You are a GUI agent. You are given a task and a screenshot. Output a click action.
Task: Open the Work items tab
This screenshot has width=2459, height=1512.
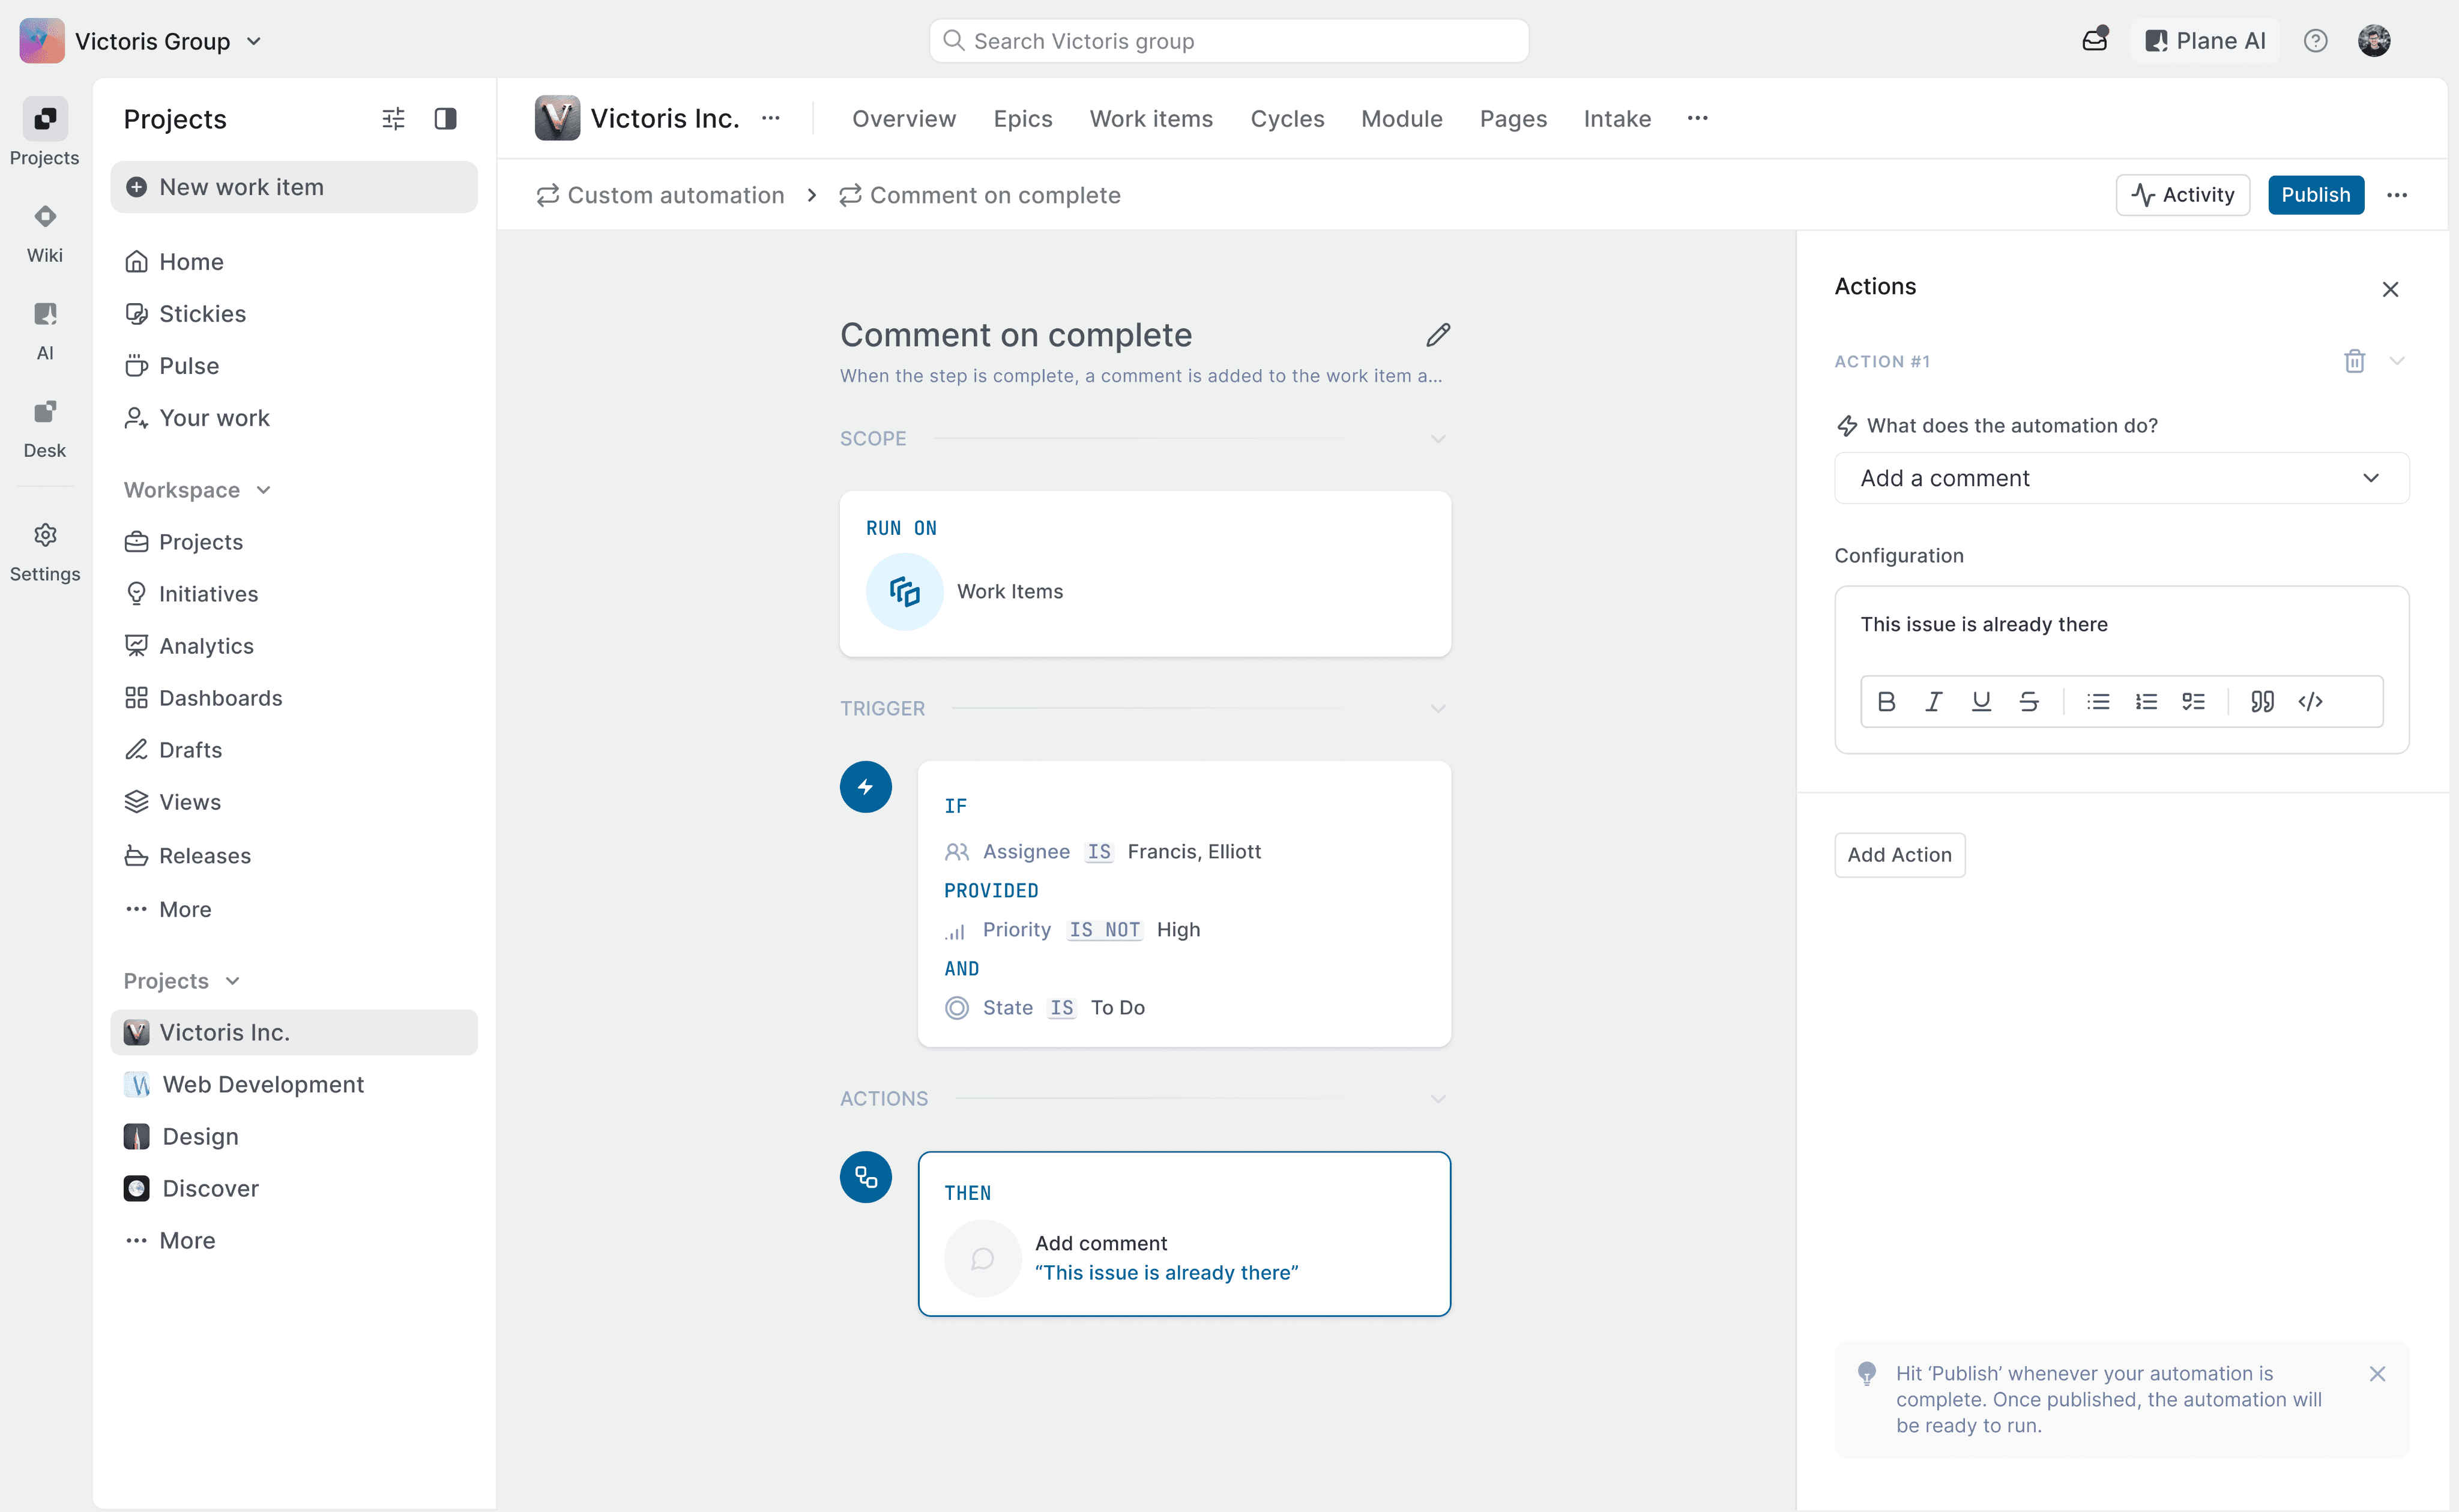tap(1150, 119)
